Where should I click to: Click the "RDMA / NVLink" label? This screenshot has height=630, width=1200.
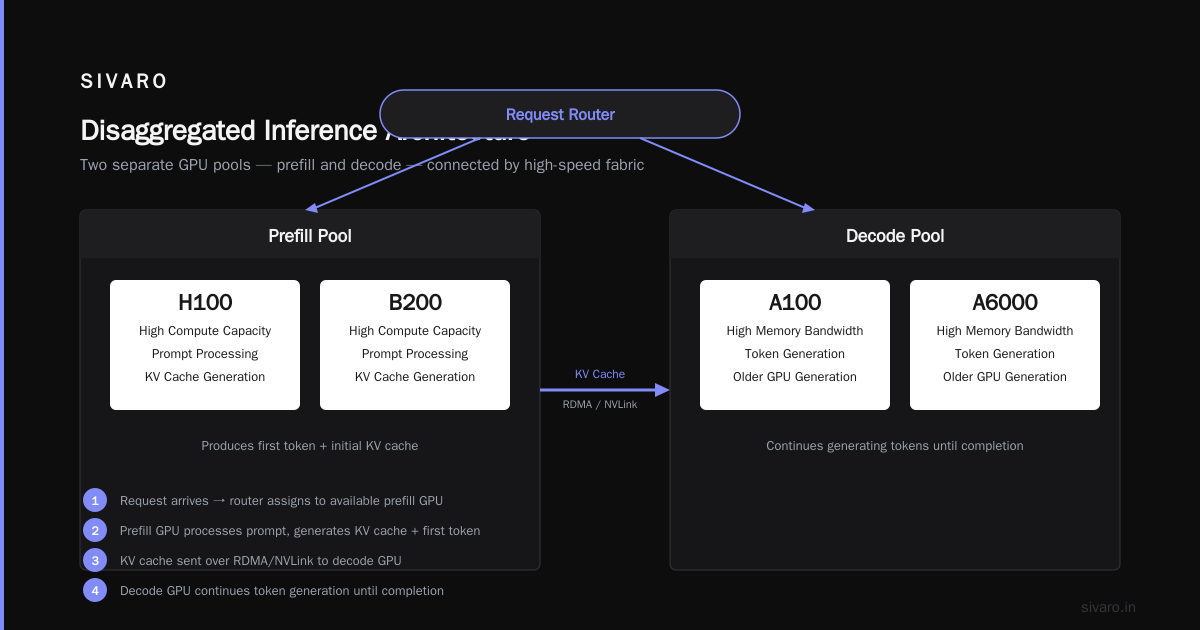[600, 404]
